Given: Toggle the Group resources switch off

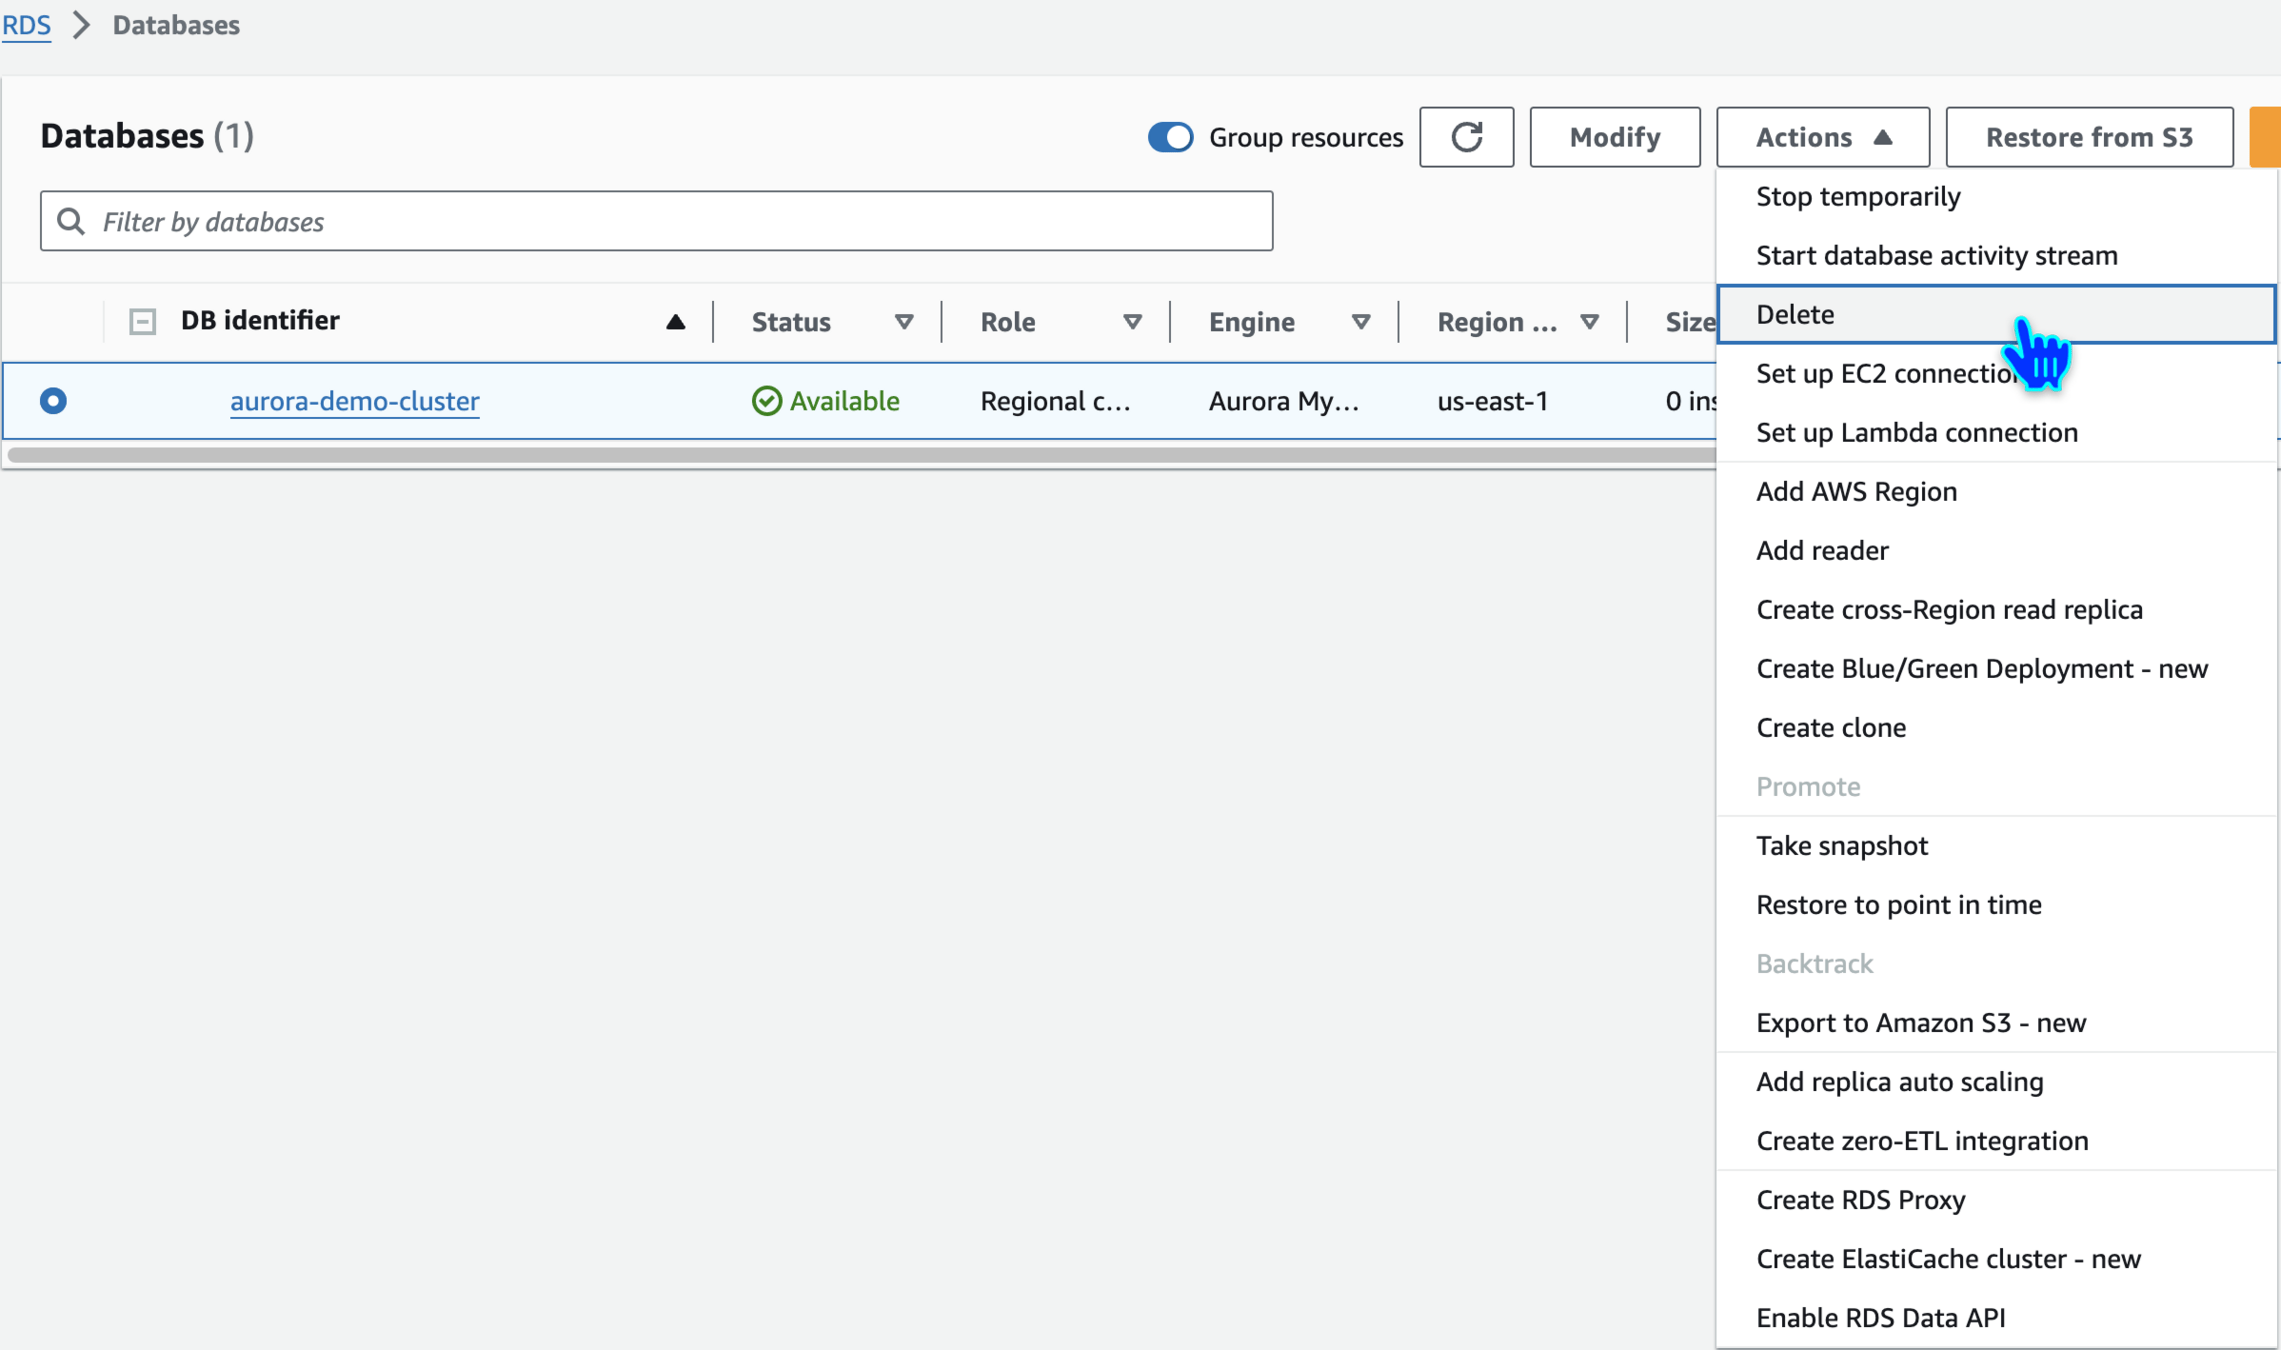Looking at the screenshot, I should tap(1170, 137).
